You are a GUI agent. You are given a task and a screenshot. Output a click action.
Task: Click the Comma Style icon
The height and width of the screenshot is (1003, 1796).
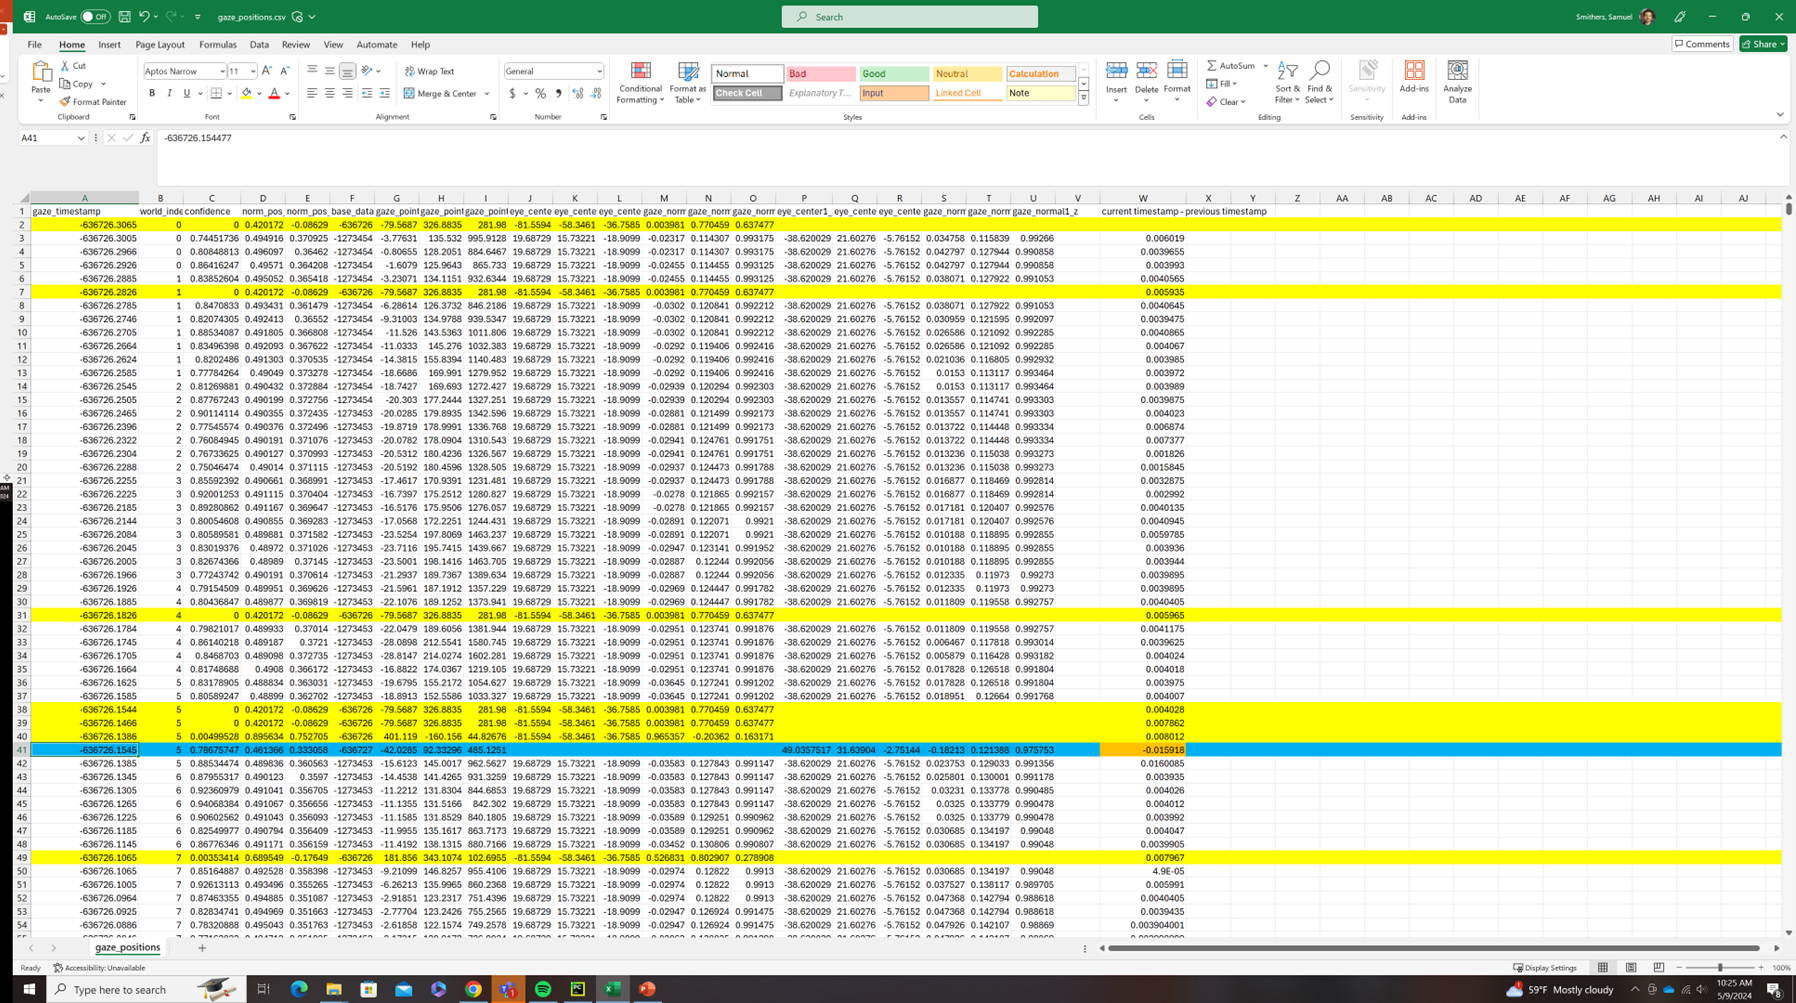(x=558, y=93)
